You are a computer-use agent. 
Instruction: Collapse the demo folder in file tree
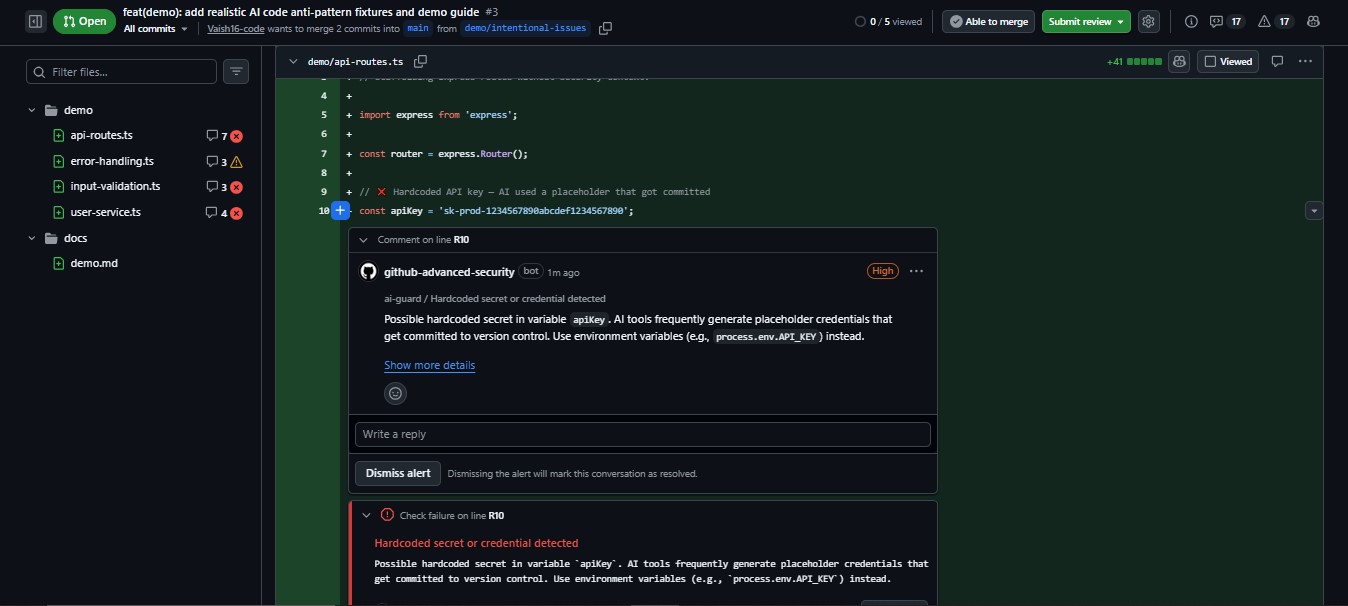[x=32, y=110]
